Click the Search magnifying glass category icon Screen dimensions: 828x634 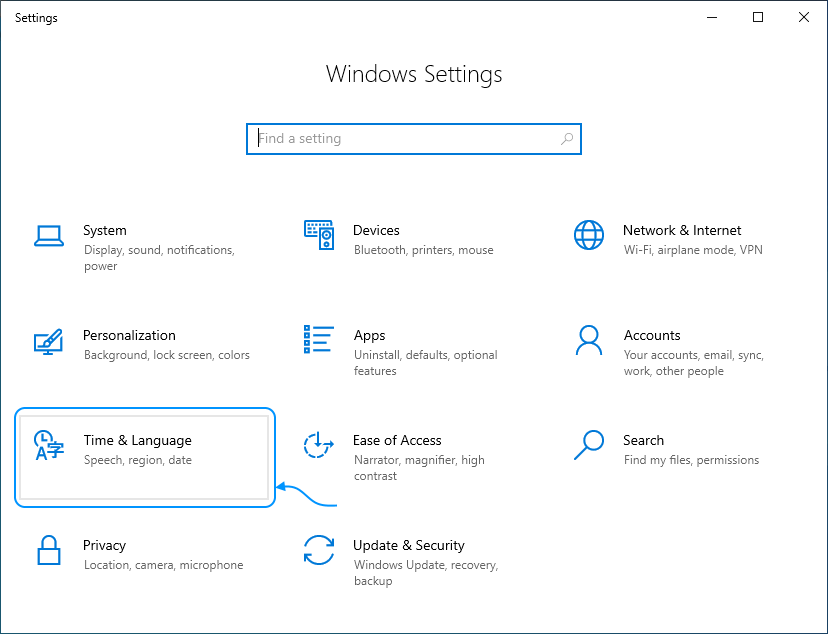[589, 445]
